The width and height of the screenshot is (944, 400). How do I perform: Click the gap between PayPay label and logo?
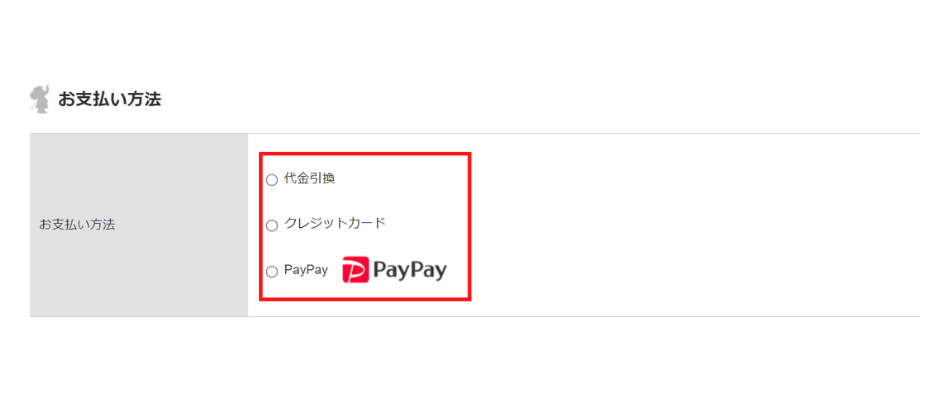335,270
